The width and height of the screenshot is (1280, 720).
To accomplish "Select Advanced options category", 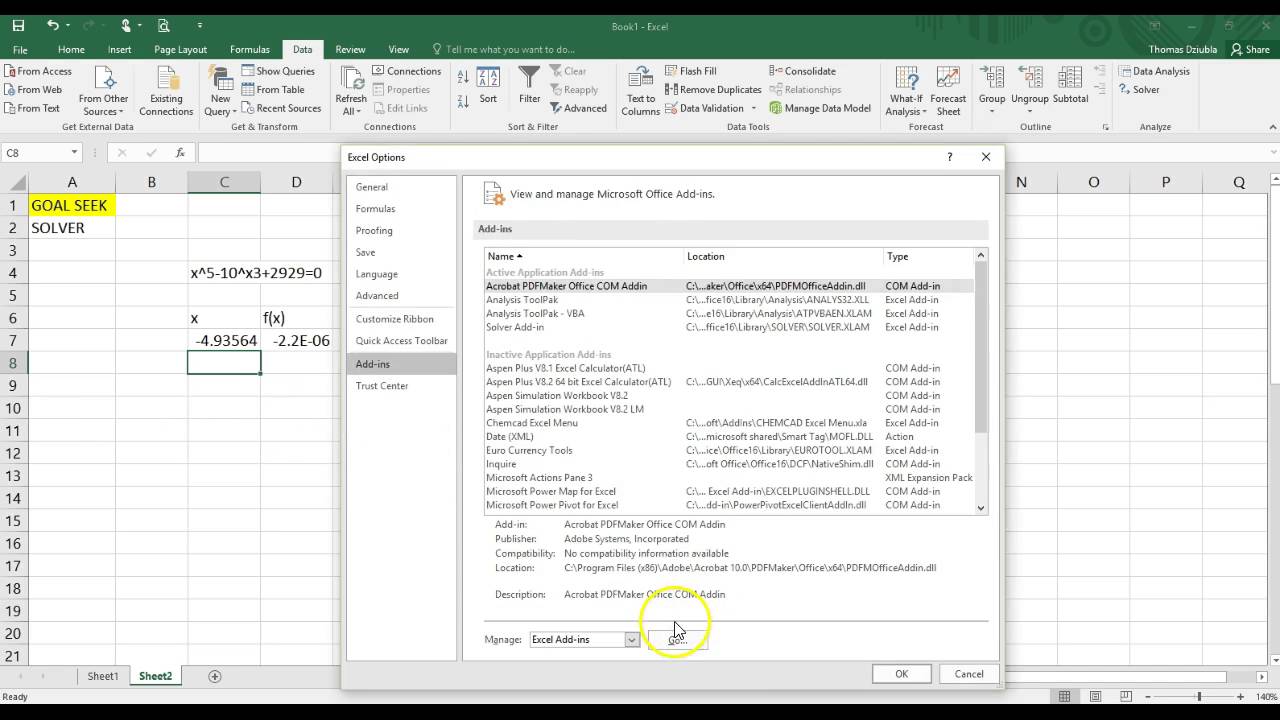I will point(401,296).
